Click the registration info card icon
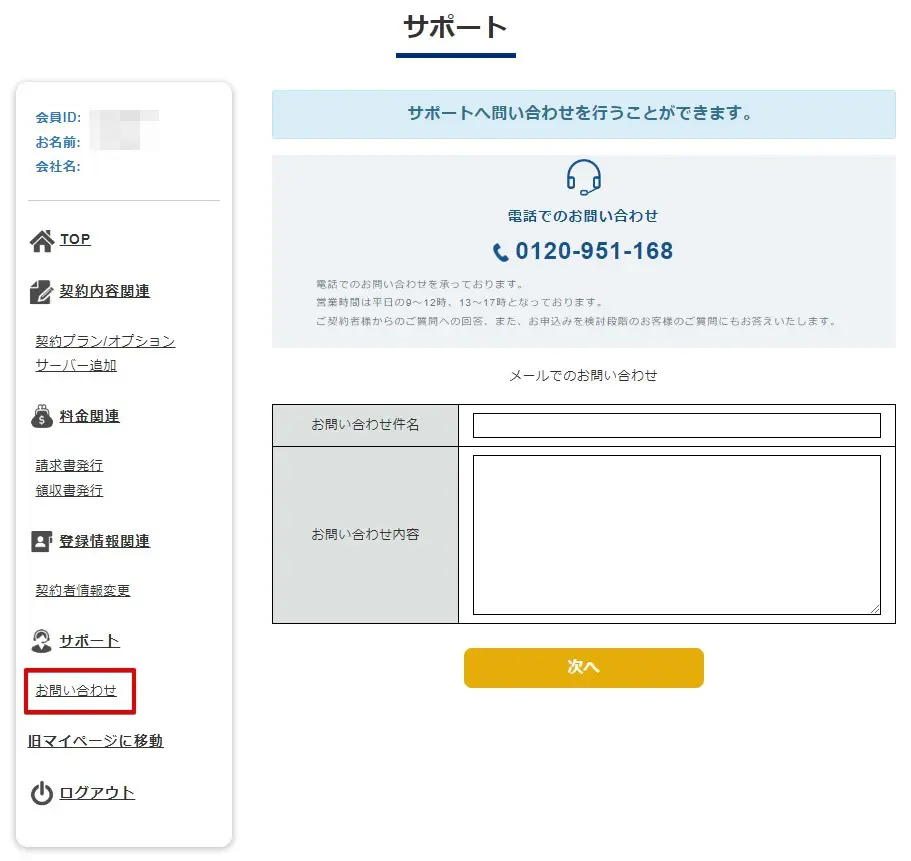The width and height of the screenshot is (911, 861). [x=41, y=542]
